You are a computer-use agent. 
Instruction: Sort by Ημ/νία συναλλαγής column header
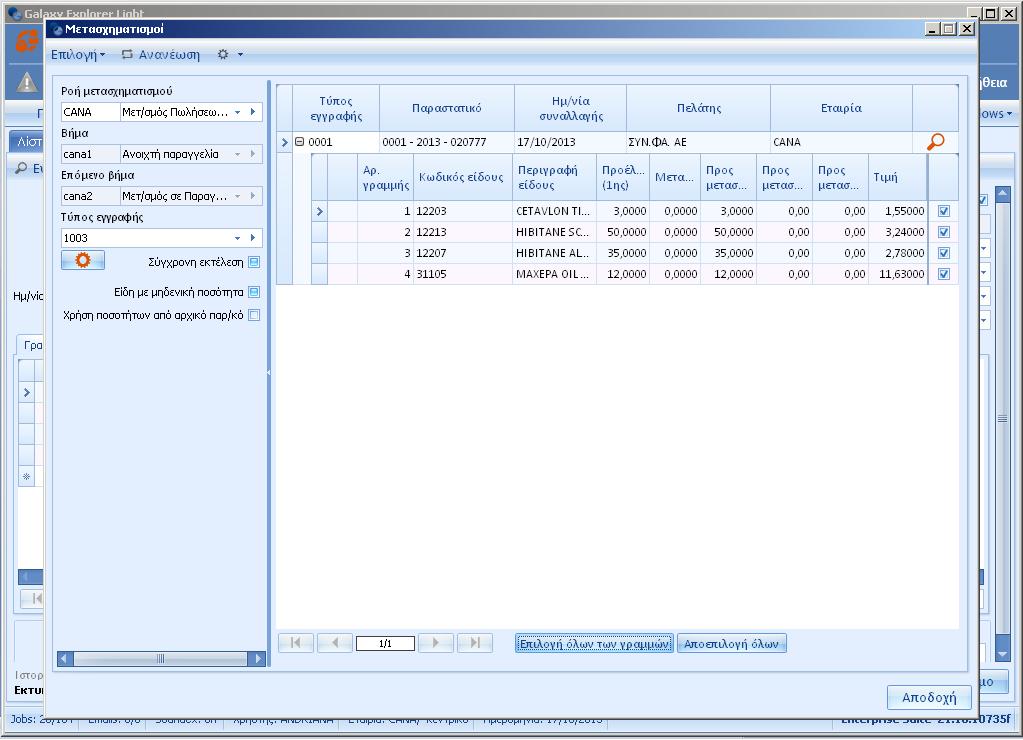(571, 108)
